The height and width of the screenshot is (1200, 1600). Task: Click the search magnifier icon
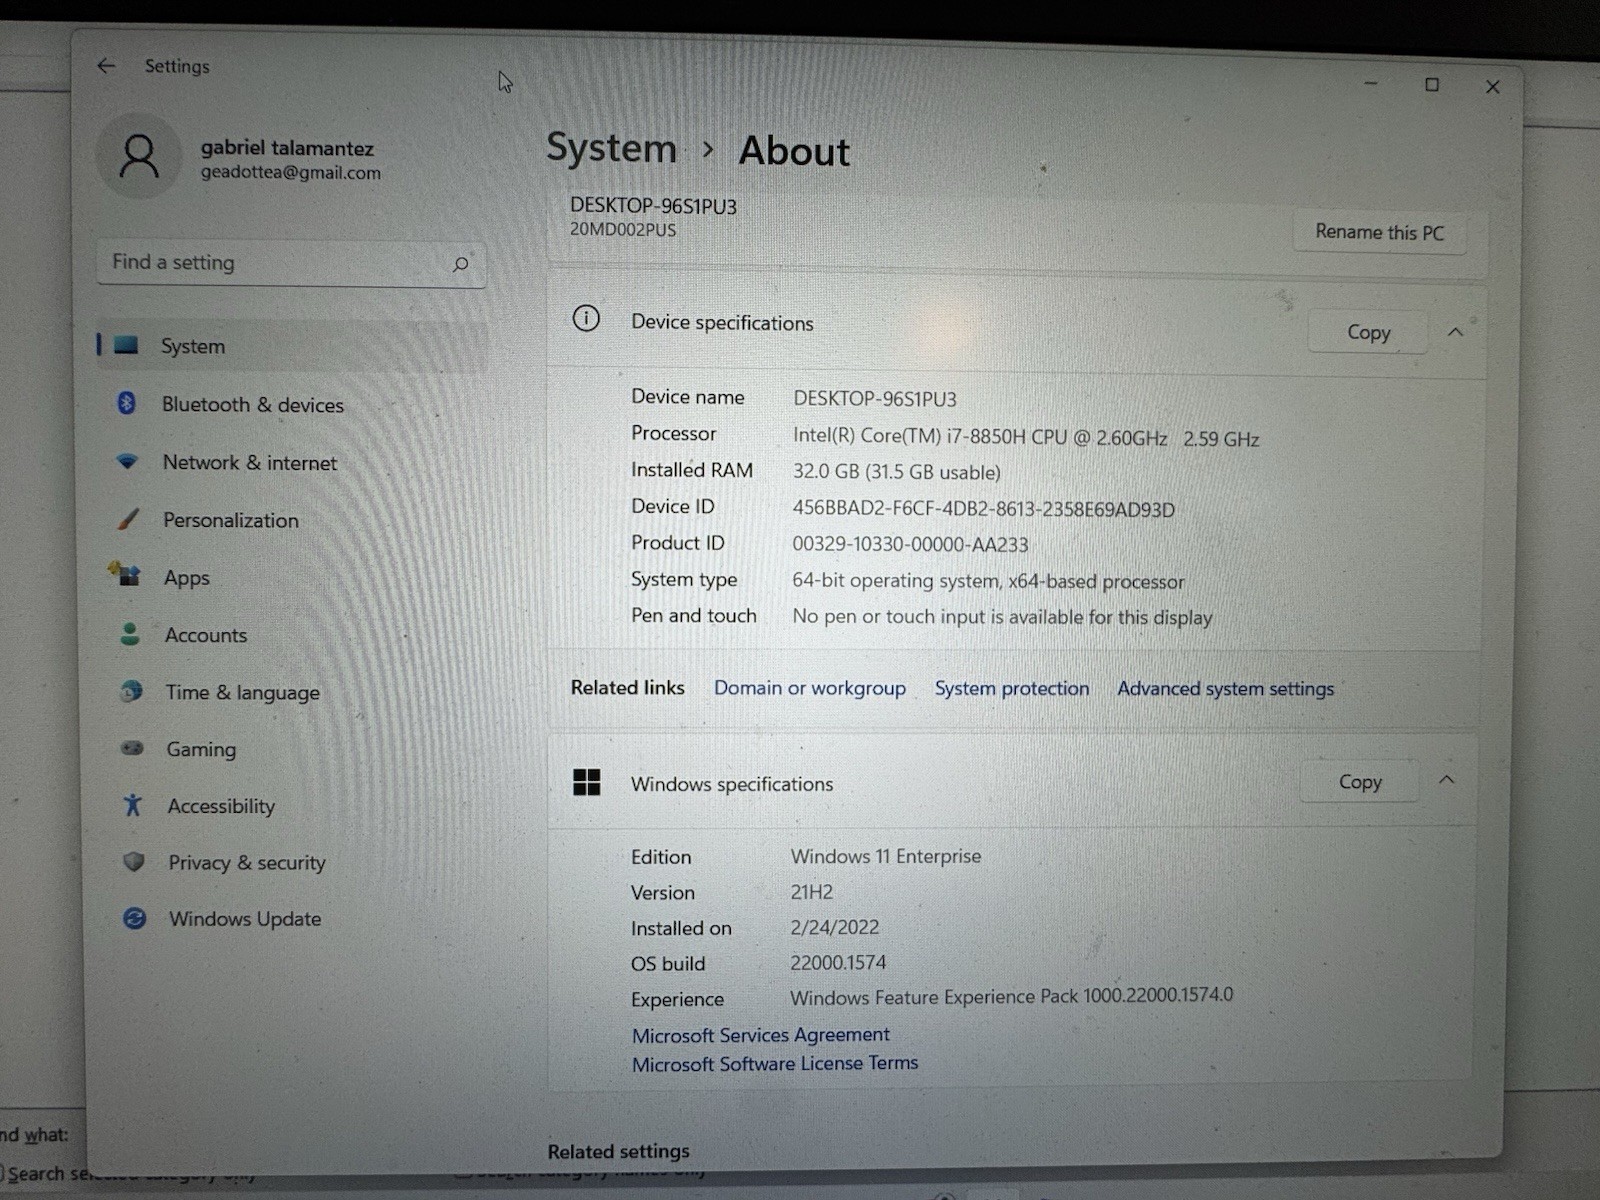[x=460, y=264]
